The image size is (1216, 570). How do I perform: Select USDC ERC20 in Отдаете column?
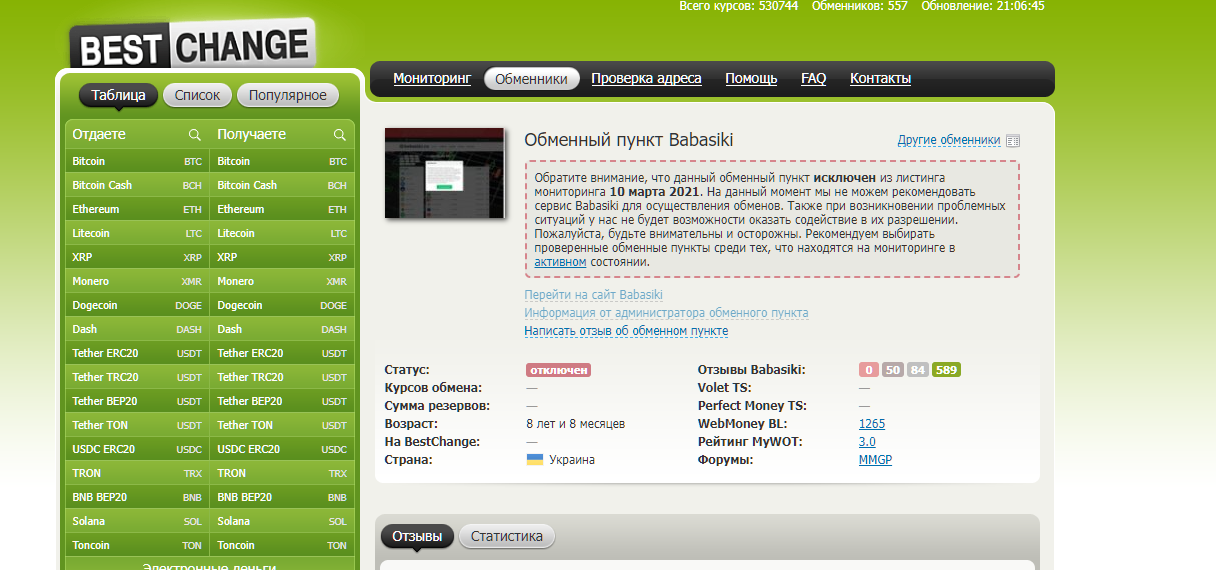tap(137, 449)
